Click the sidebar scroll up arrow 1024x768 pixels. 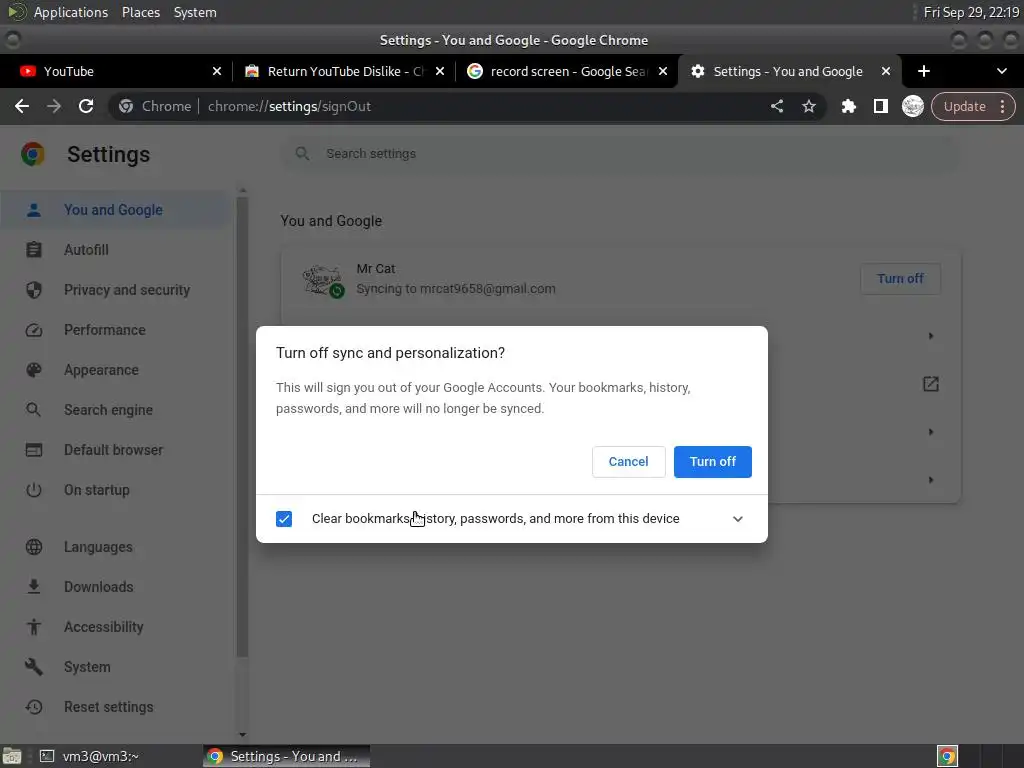[242, 191]
